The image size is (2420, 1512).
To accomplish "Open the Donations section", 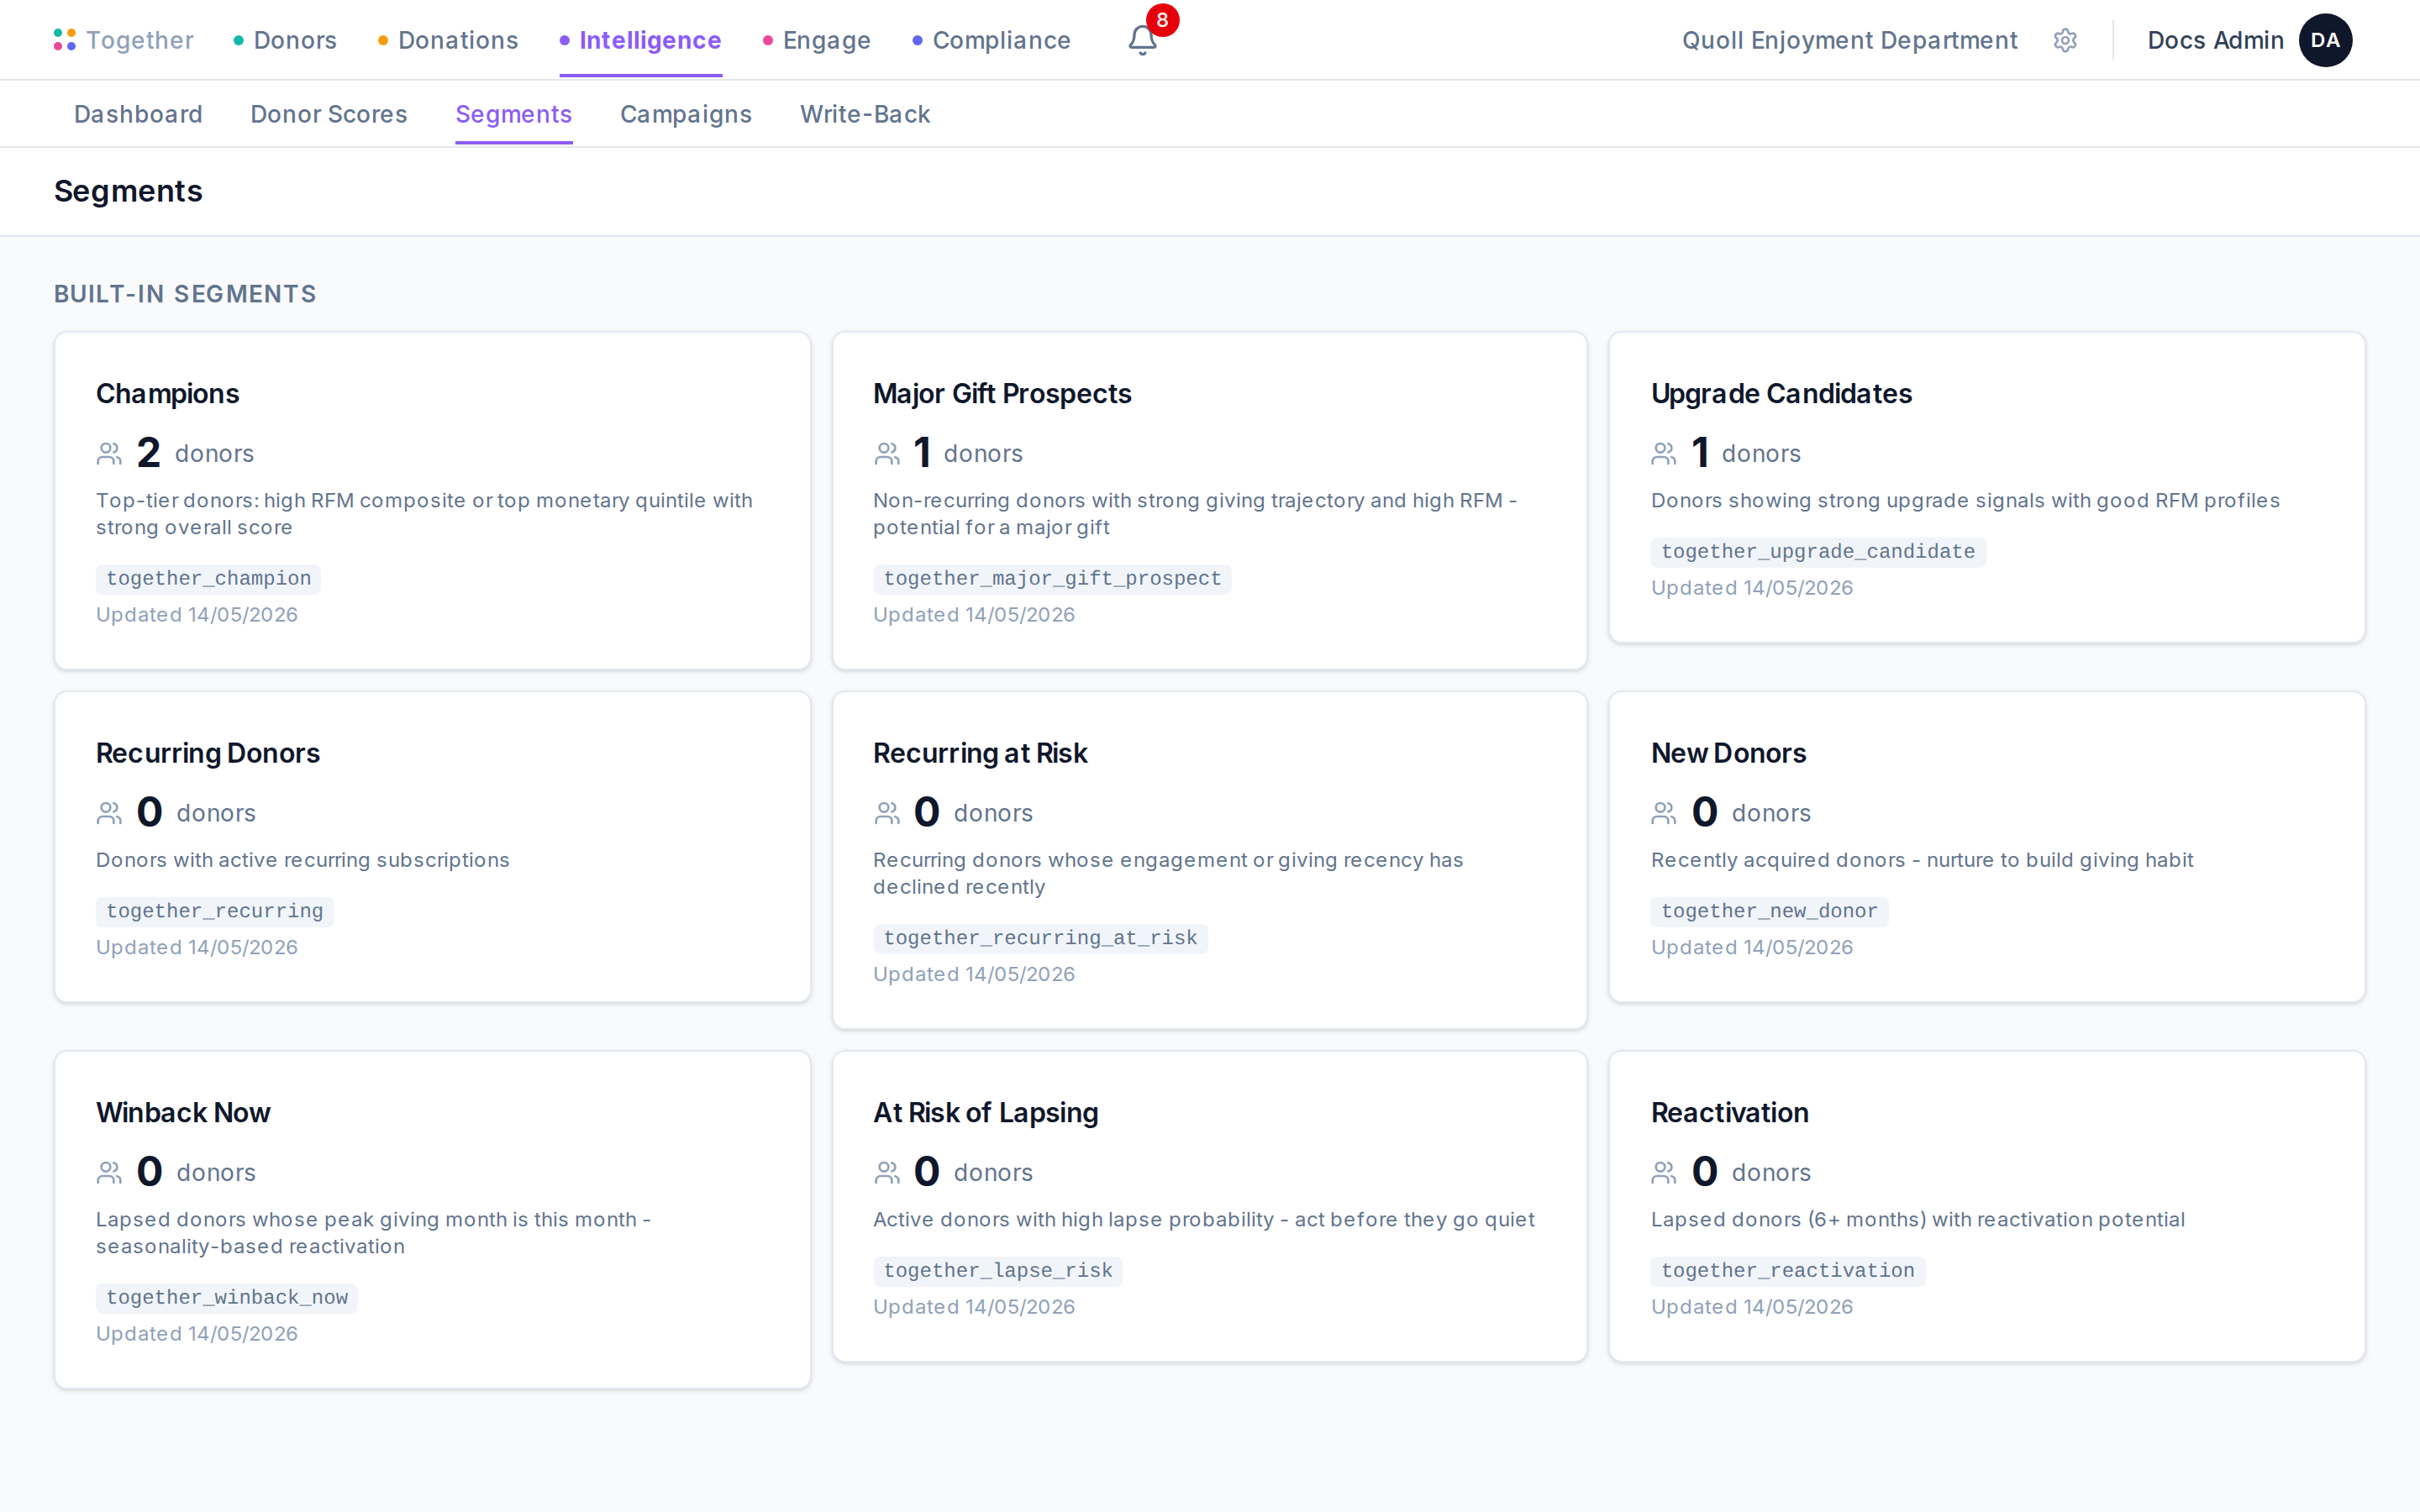I will 448,40.
